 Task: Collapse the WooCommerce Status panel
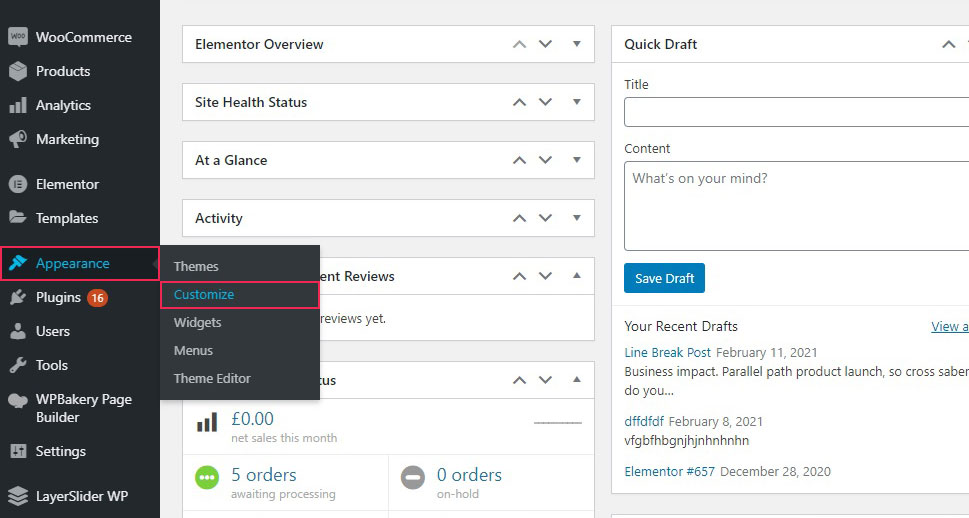(577, 380)
